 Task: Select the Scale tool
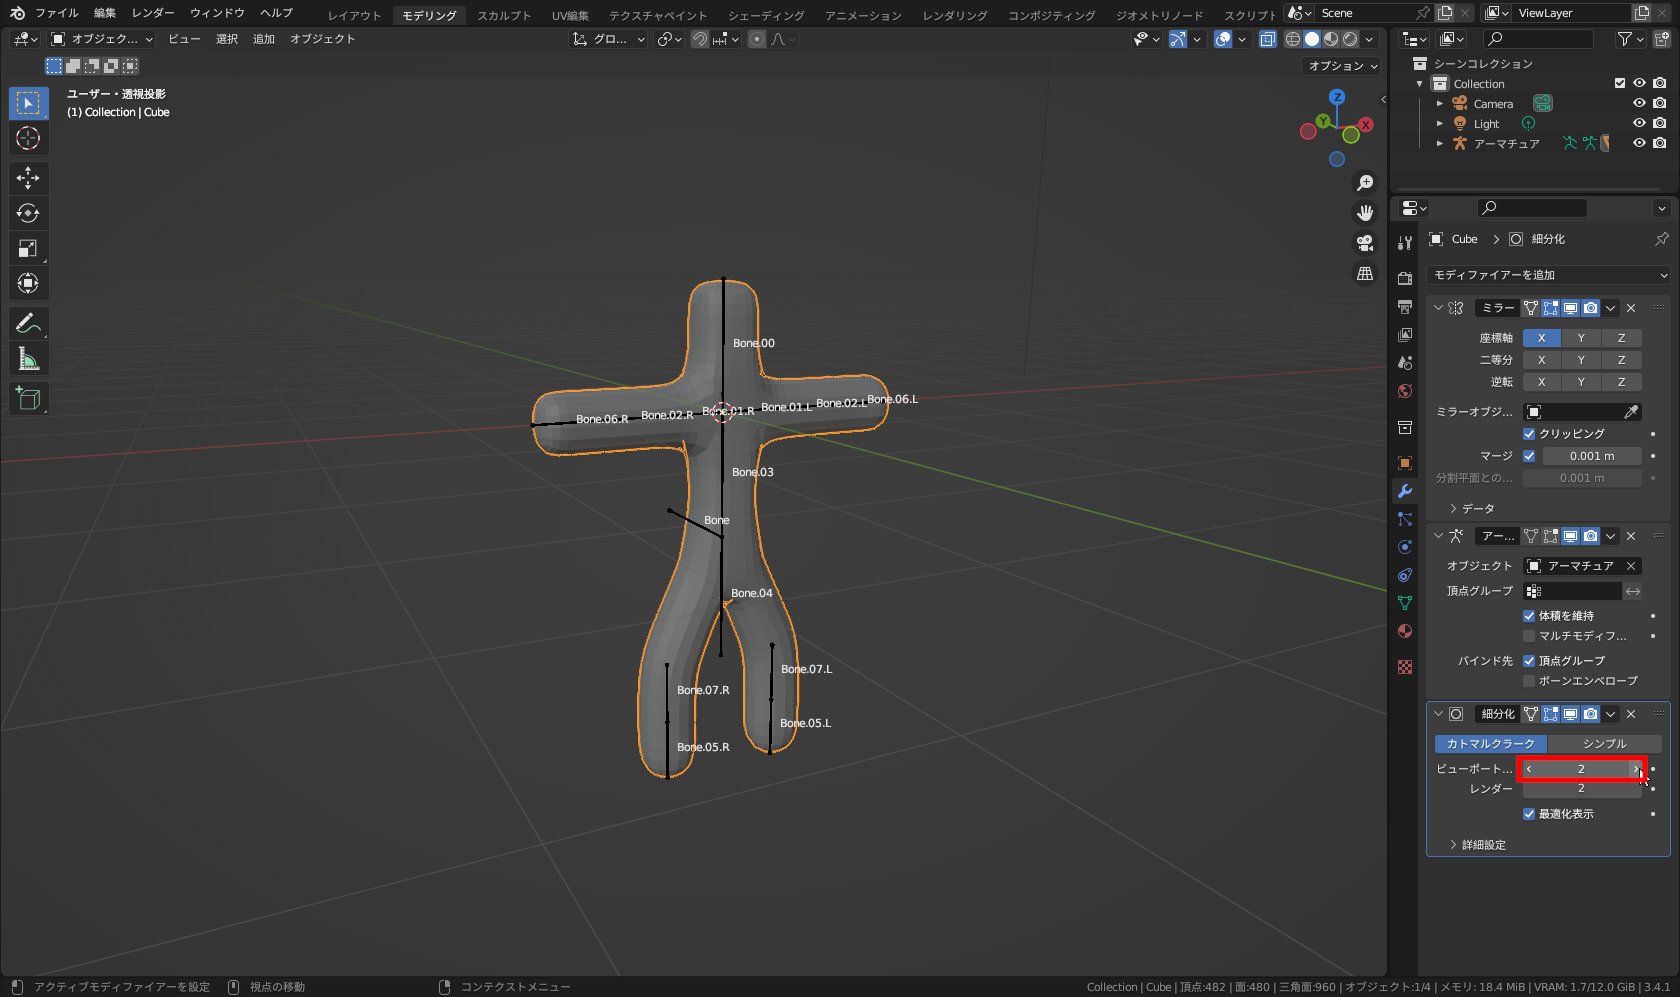28,248
